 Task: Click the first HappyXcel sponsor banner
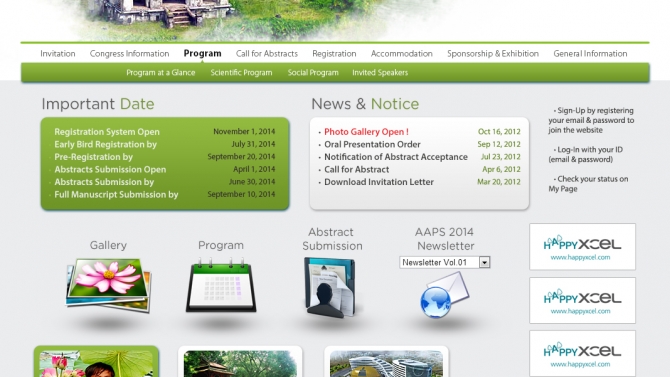pyautogui.click(x=582, y=247)
